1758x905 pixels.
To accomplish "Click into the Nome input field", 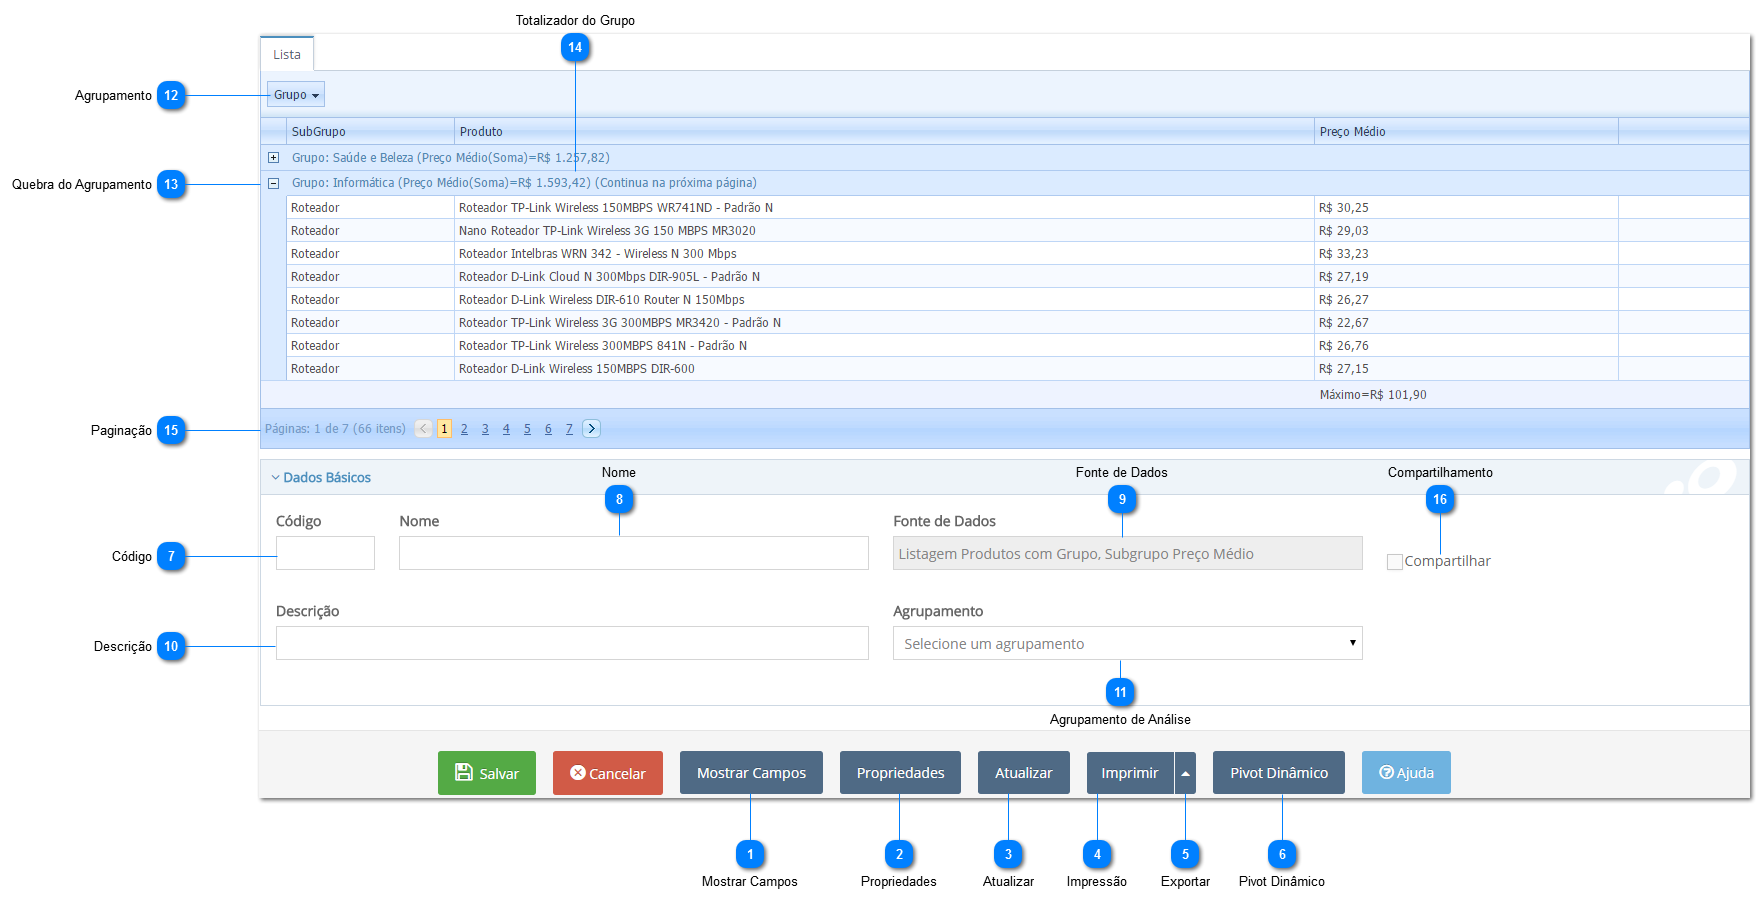I will (633, 553).
